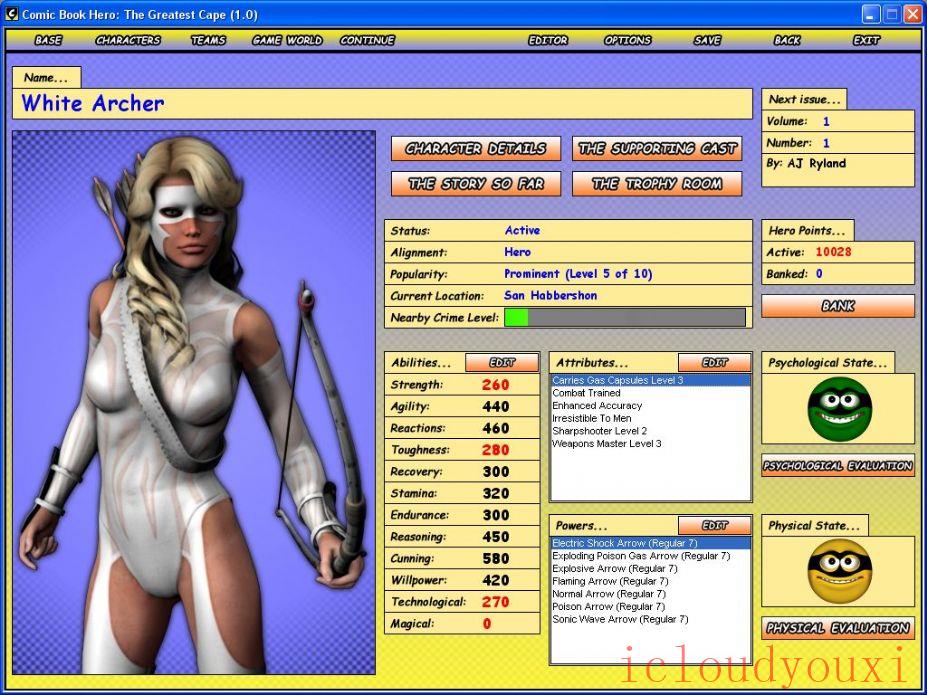Open PSYCHOLOGICAL EVALUATION

[x=838, y=466]
